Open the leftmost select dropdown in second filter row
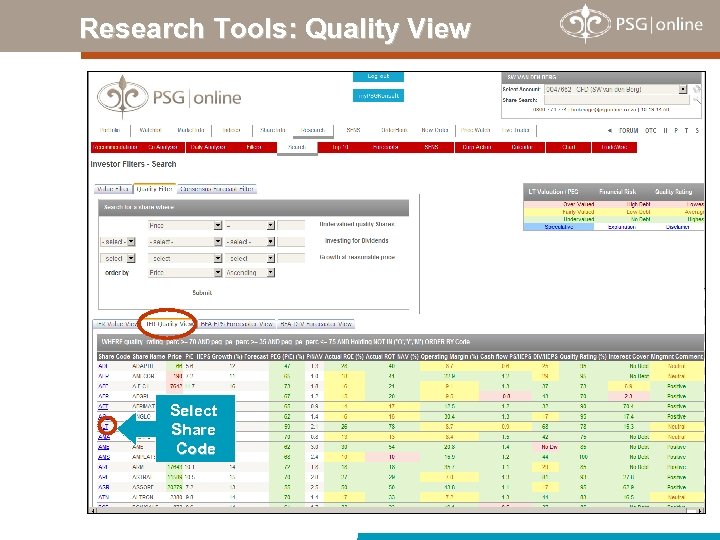Screen dimensions: 720x540 point(118,242)
